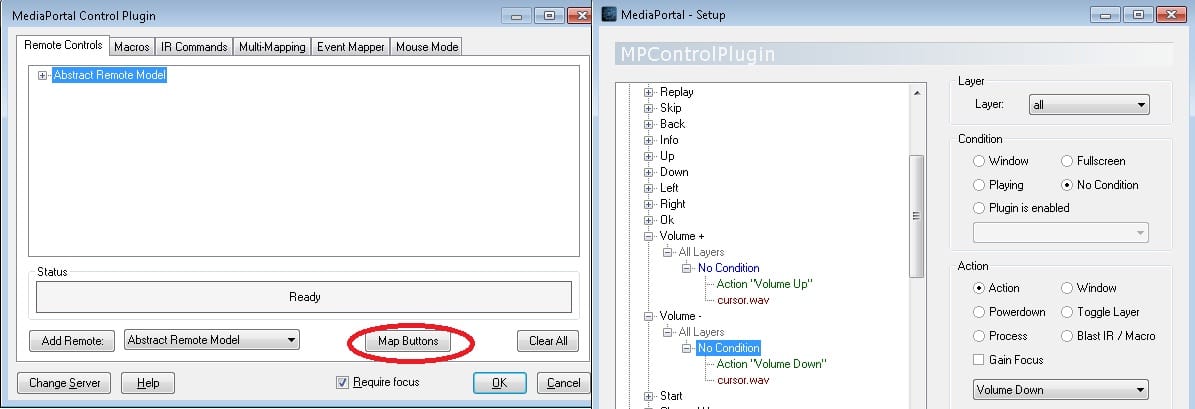The width and height of the screenshot is (1195, 409).
Task: Click the MediaPortal Setup window title icon
Action: (x=608, y=15)
